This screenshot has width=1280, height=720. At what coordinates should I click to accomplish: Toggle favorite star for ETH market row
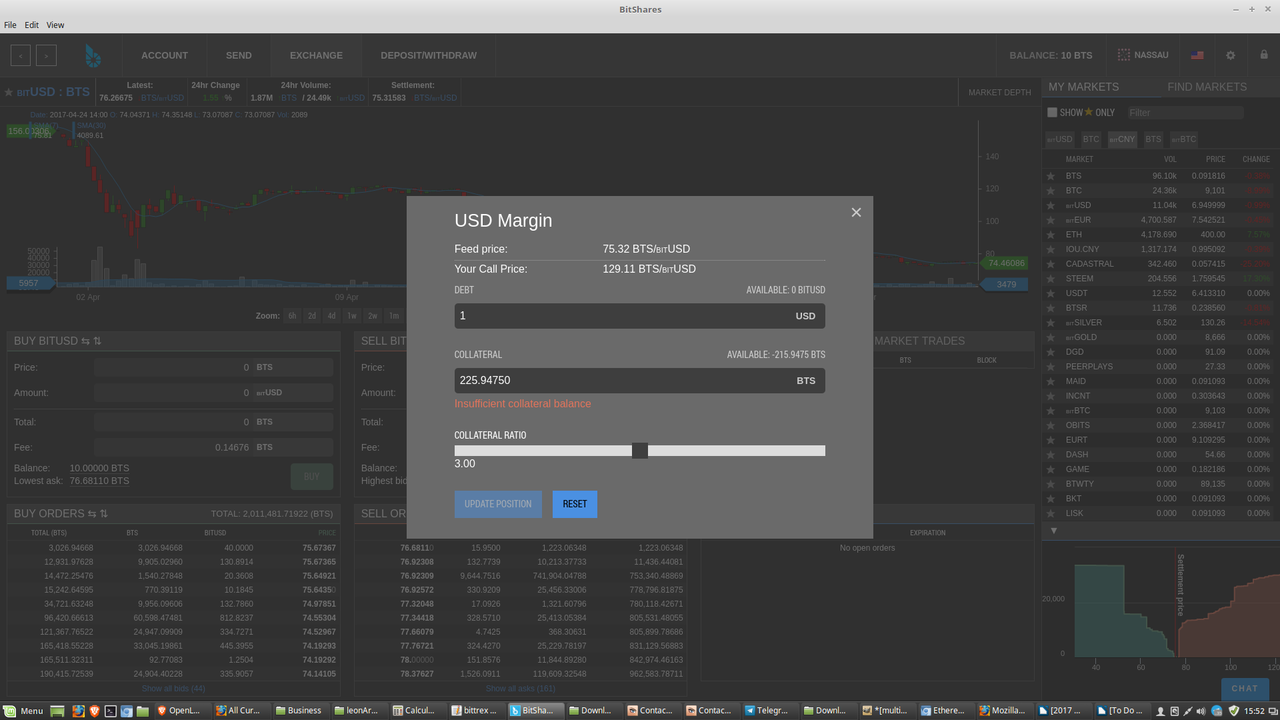pos(1051,235)
